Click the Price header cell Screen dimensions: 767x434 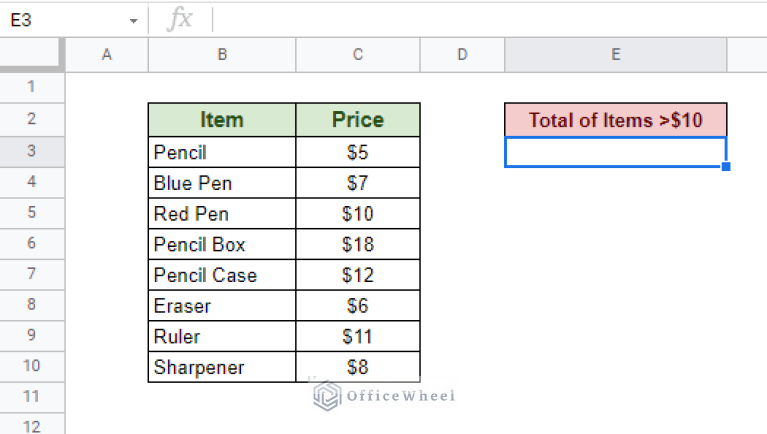click(358, 120)
